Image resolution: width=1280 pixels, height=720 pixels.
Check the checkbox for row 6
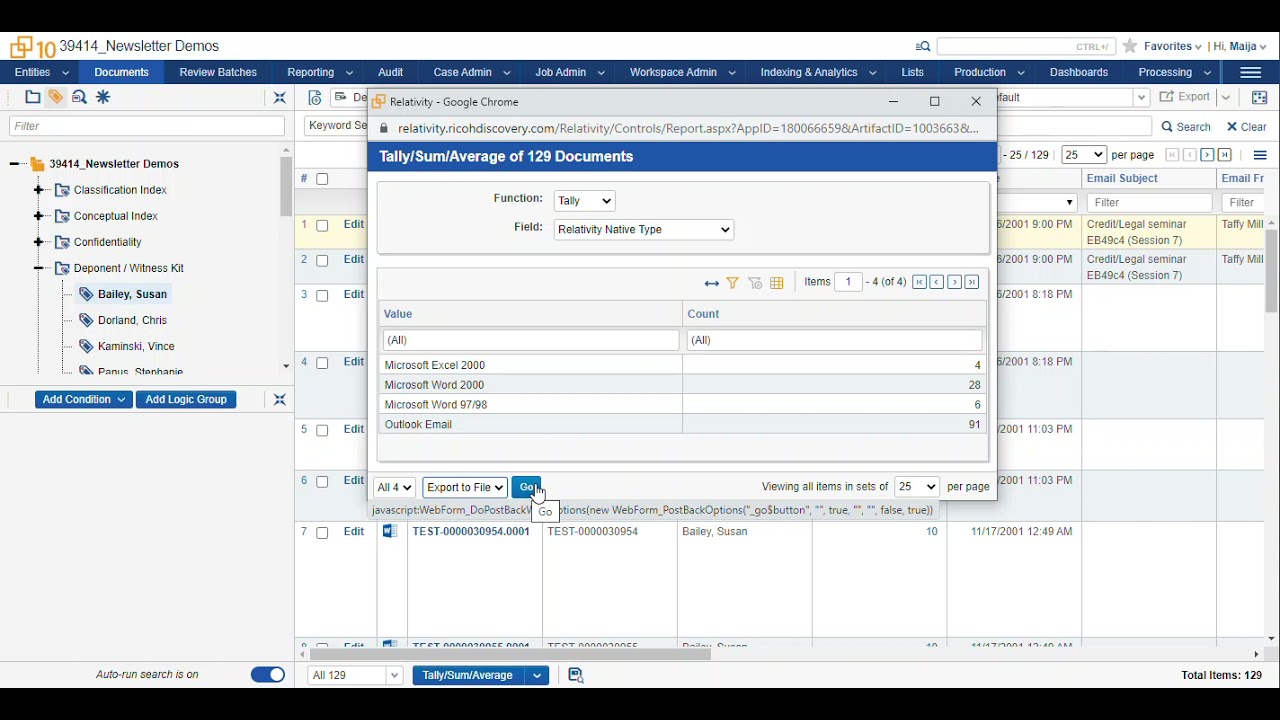[322, 482]
